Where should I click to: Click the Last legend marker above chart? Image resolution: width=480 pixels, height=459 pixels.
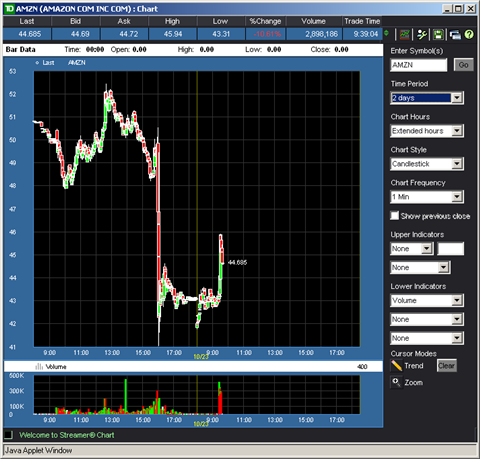(37, 63)
